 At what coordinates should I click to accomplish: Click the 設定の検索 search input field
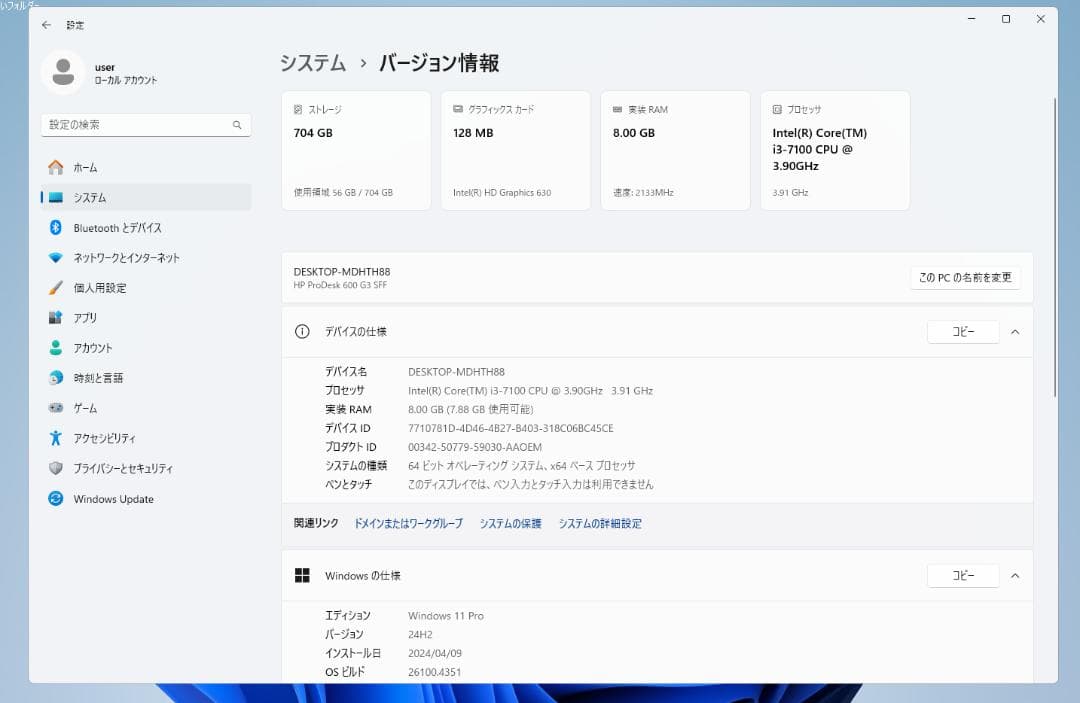click(x=140, y=124)
